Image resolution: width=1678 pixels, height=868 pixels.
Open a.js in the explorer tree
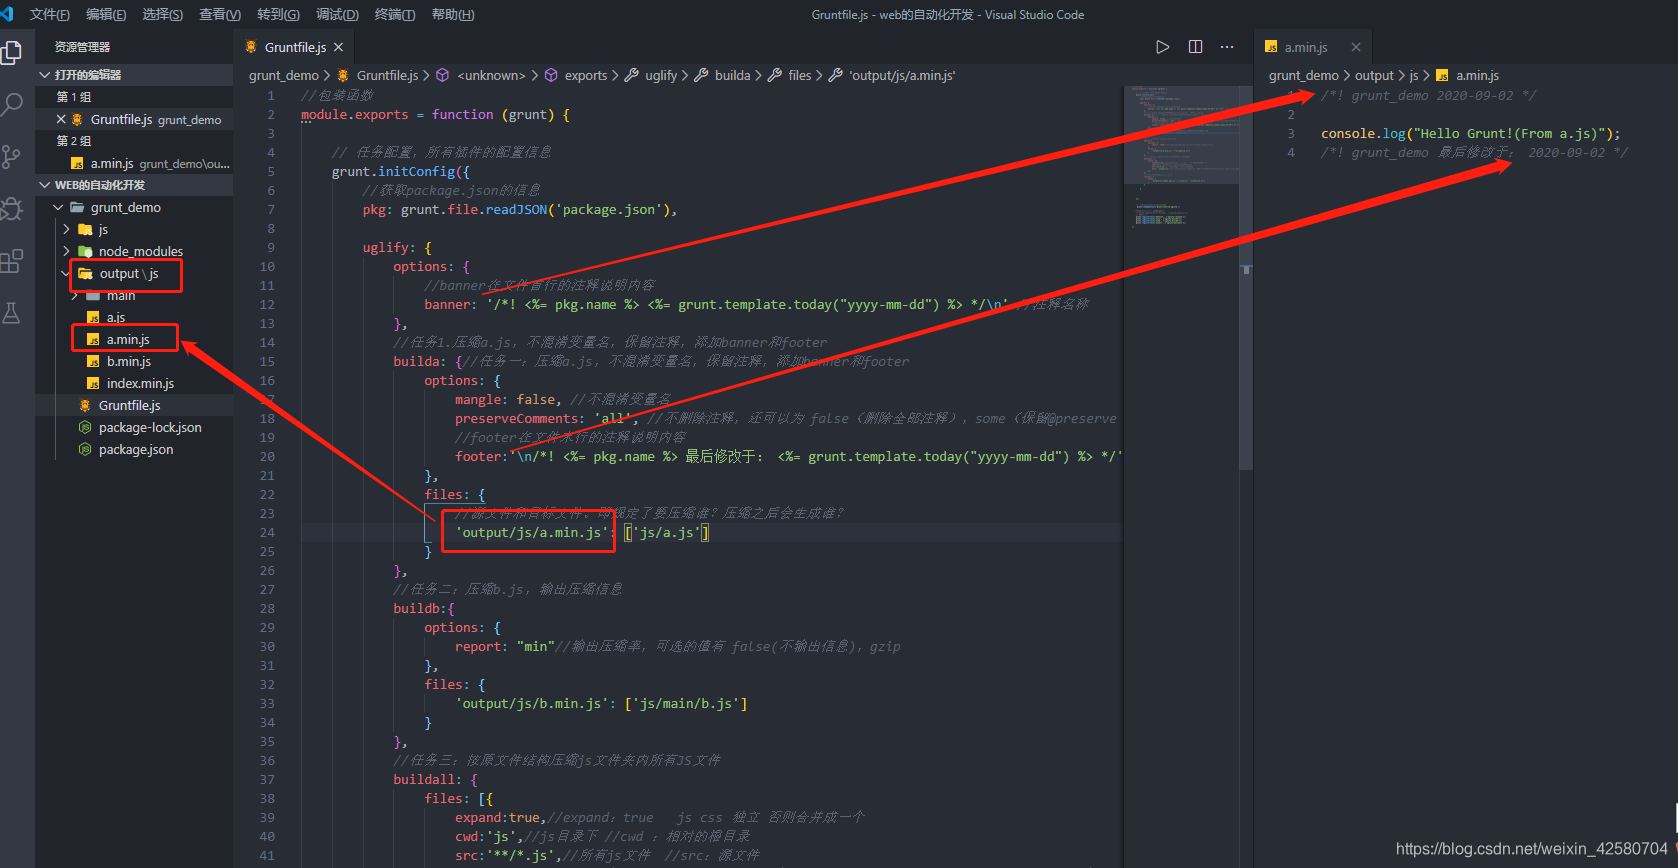[134, 317]
